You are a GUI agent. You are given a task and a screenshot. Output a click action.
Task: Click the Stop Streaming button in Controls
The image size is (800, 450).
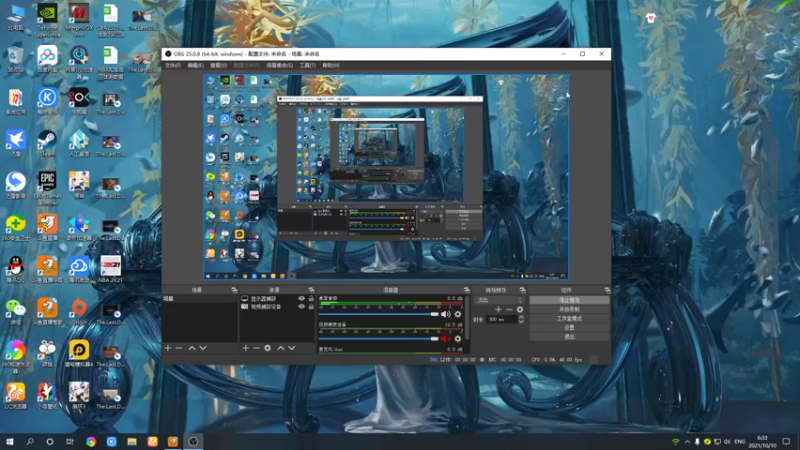point(569,300)
